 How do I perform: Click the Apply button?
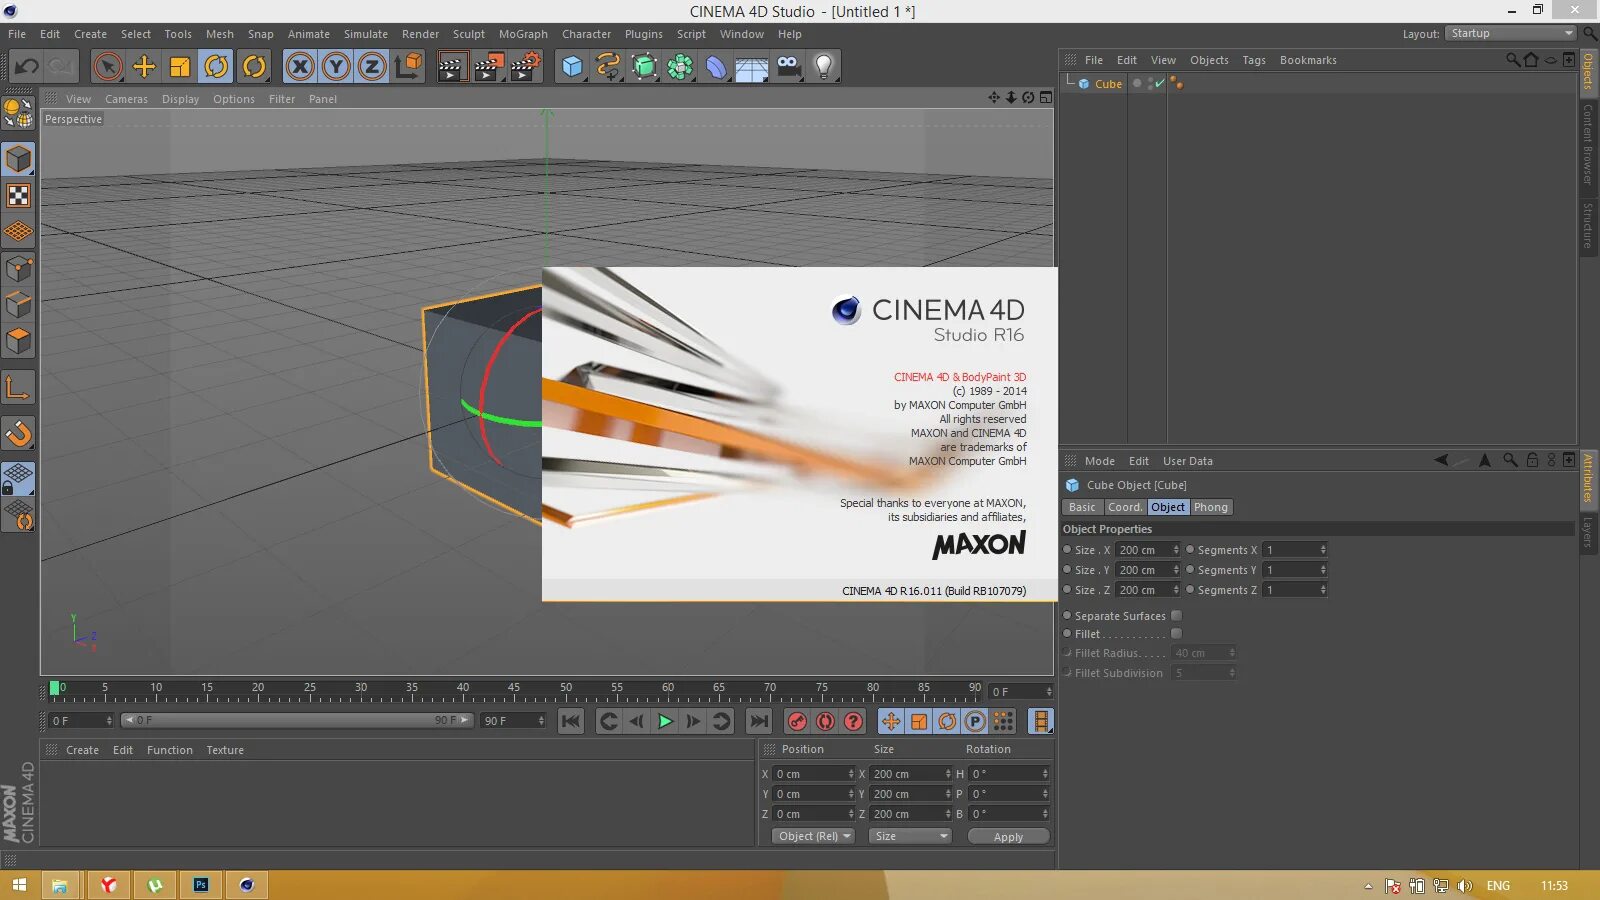tap(1008, 836)
